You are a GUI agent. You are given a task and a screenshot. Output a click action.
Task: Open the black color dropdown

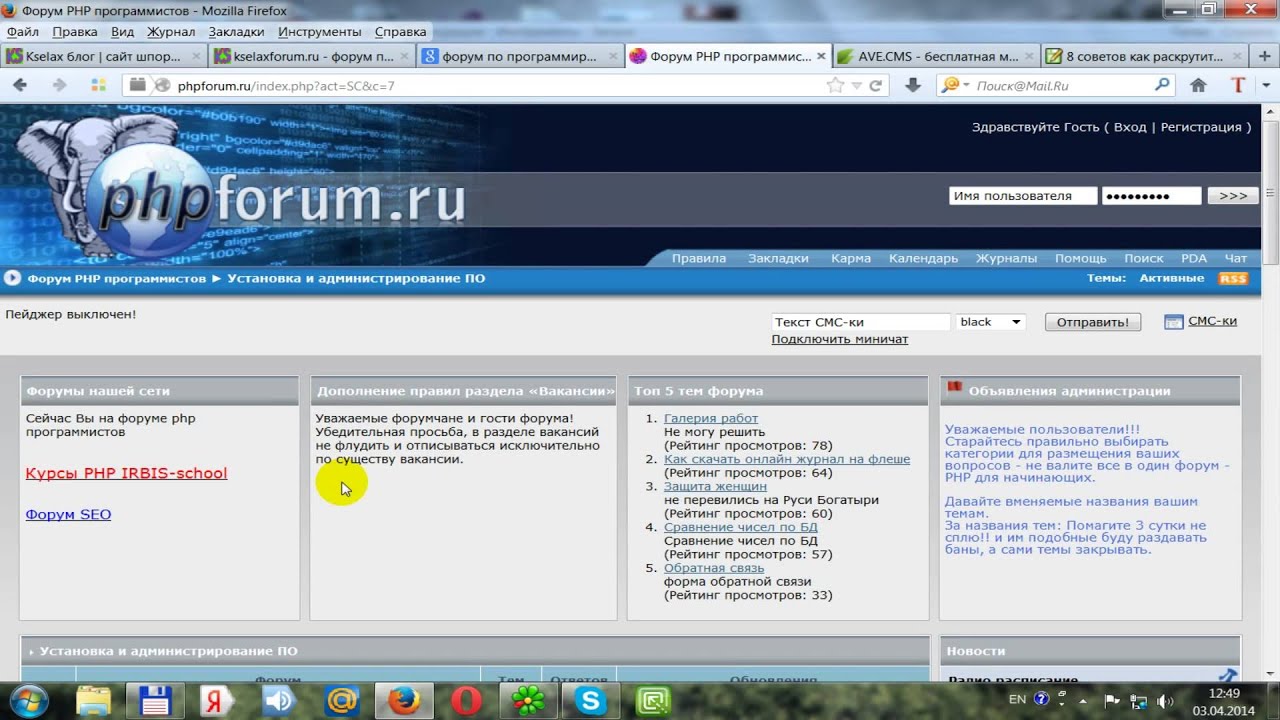click(x=990, y=322)
